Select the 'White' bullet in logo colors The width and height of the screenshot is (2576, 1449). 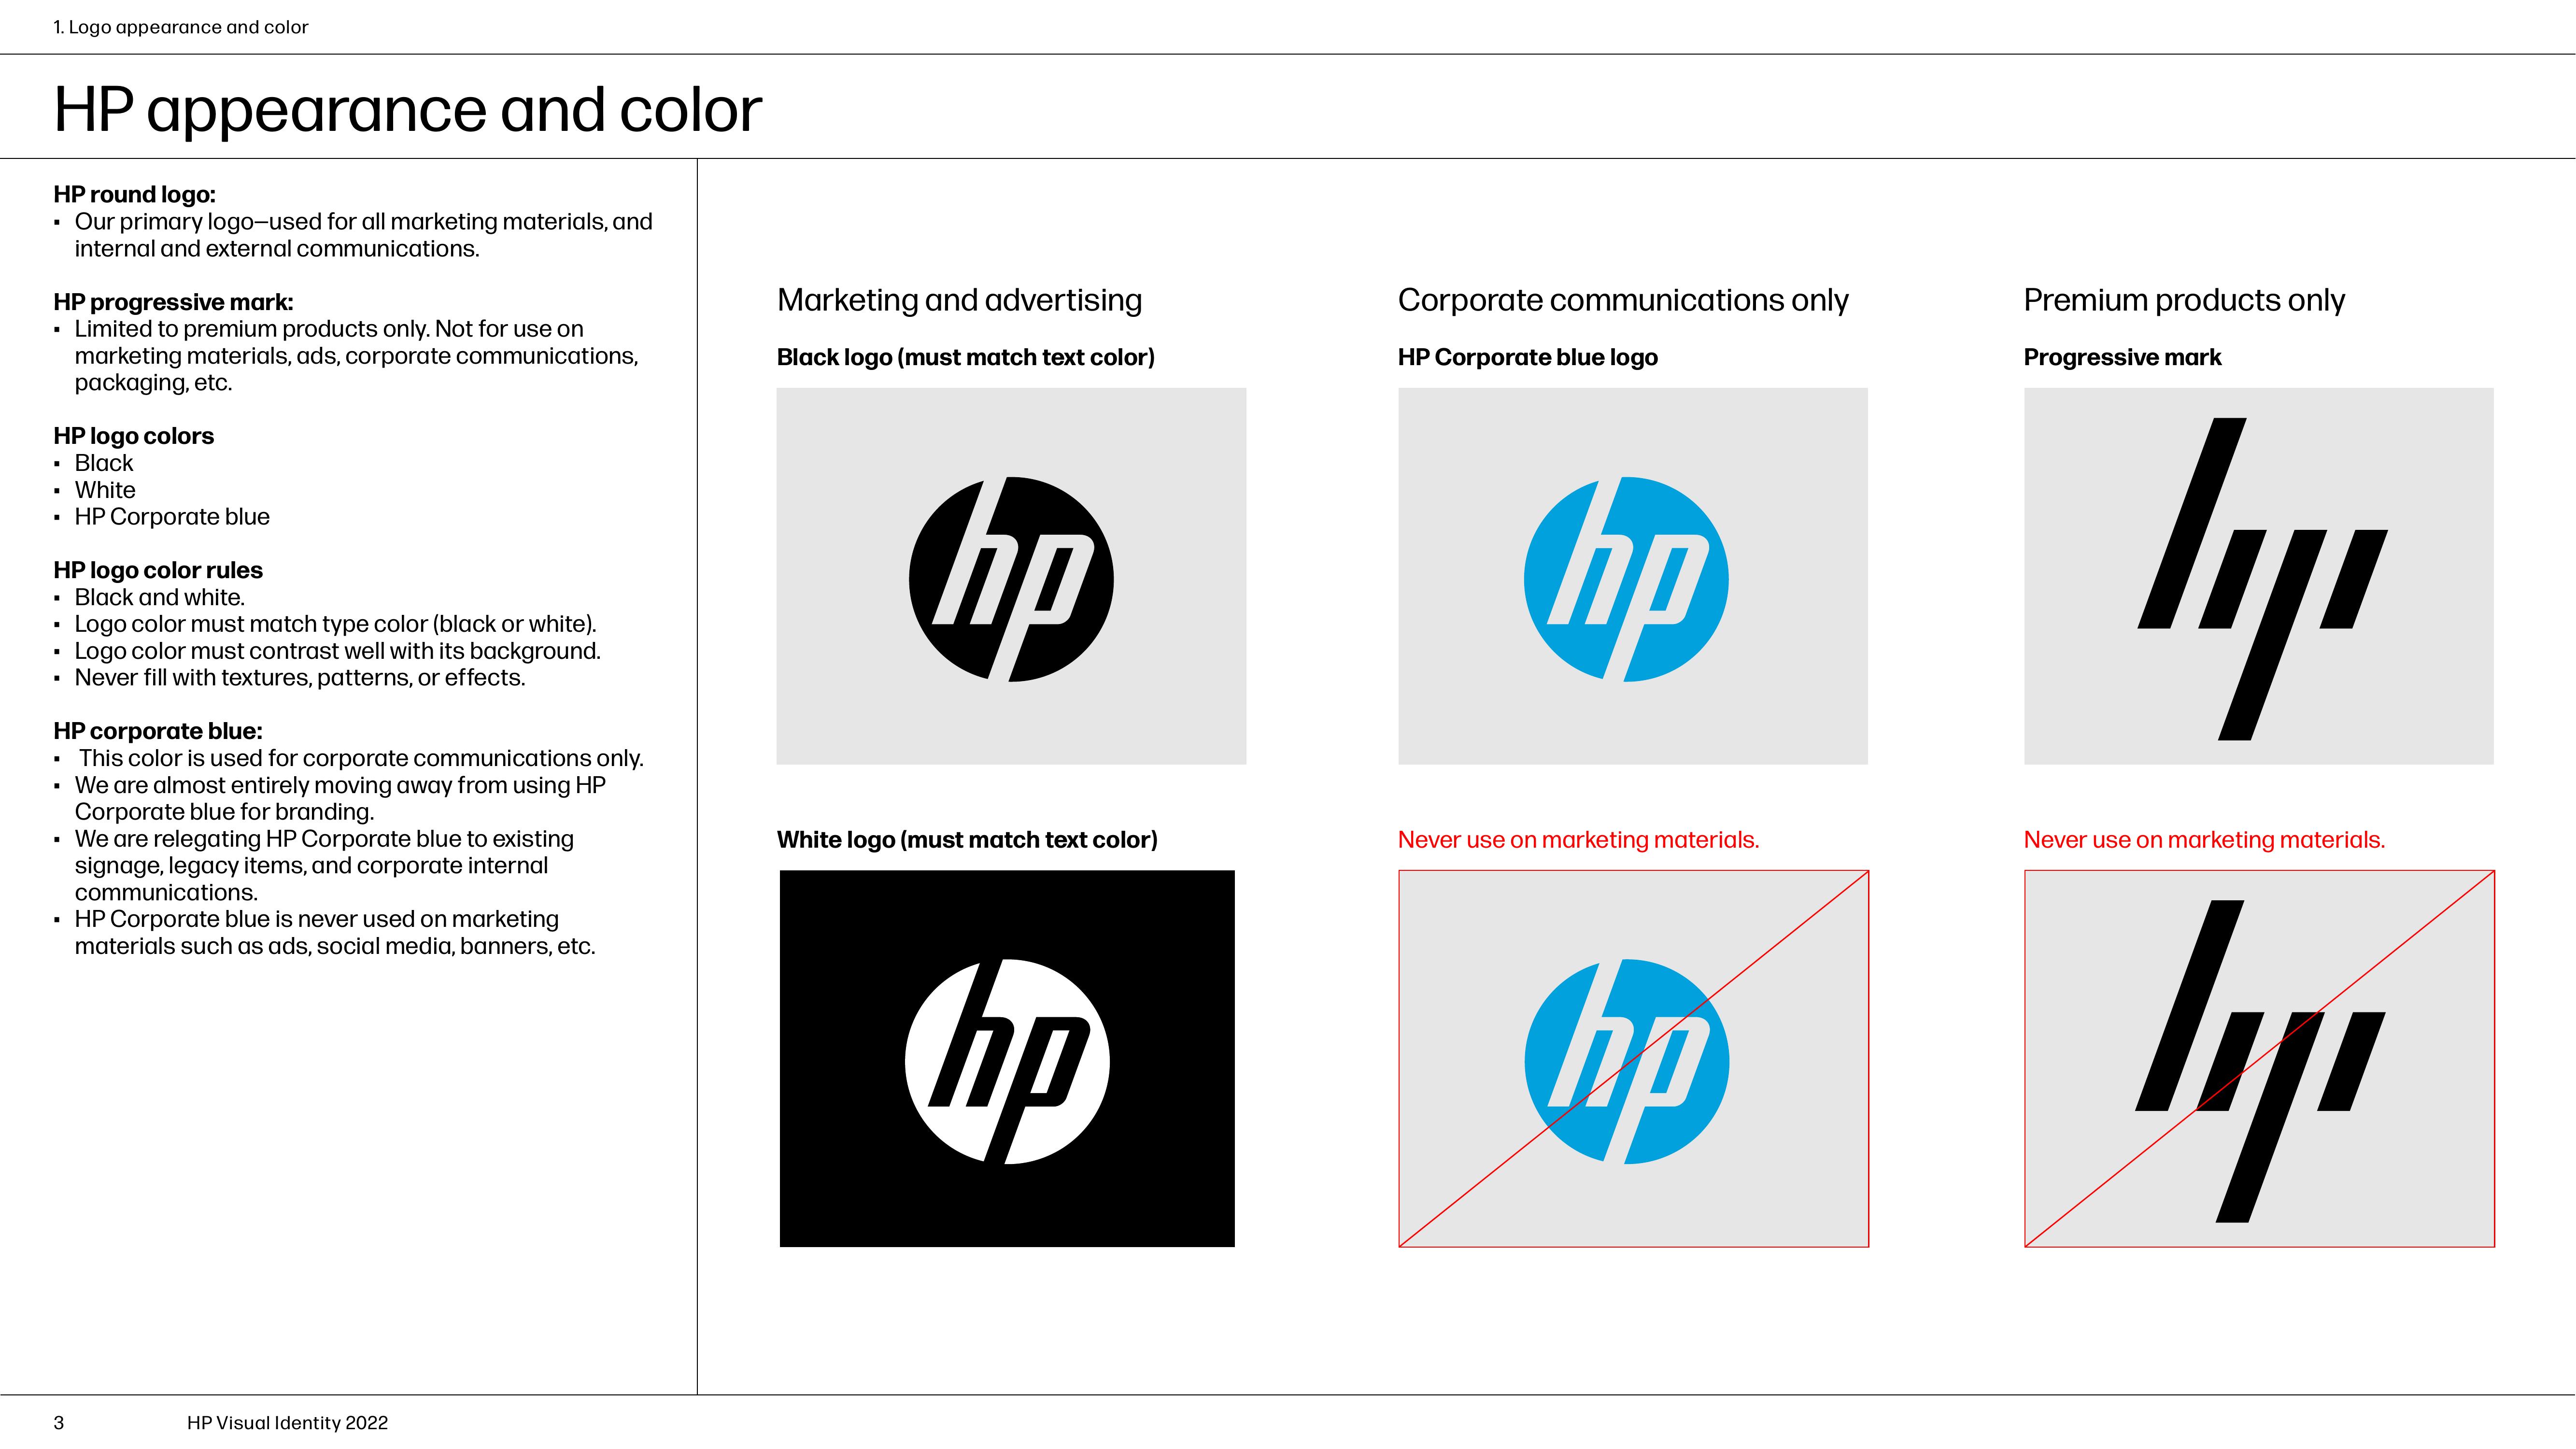point(105,490)
